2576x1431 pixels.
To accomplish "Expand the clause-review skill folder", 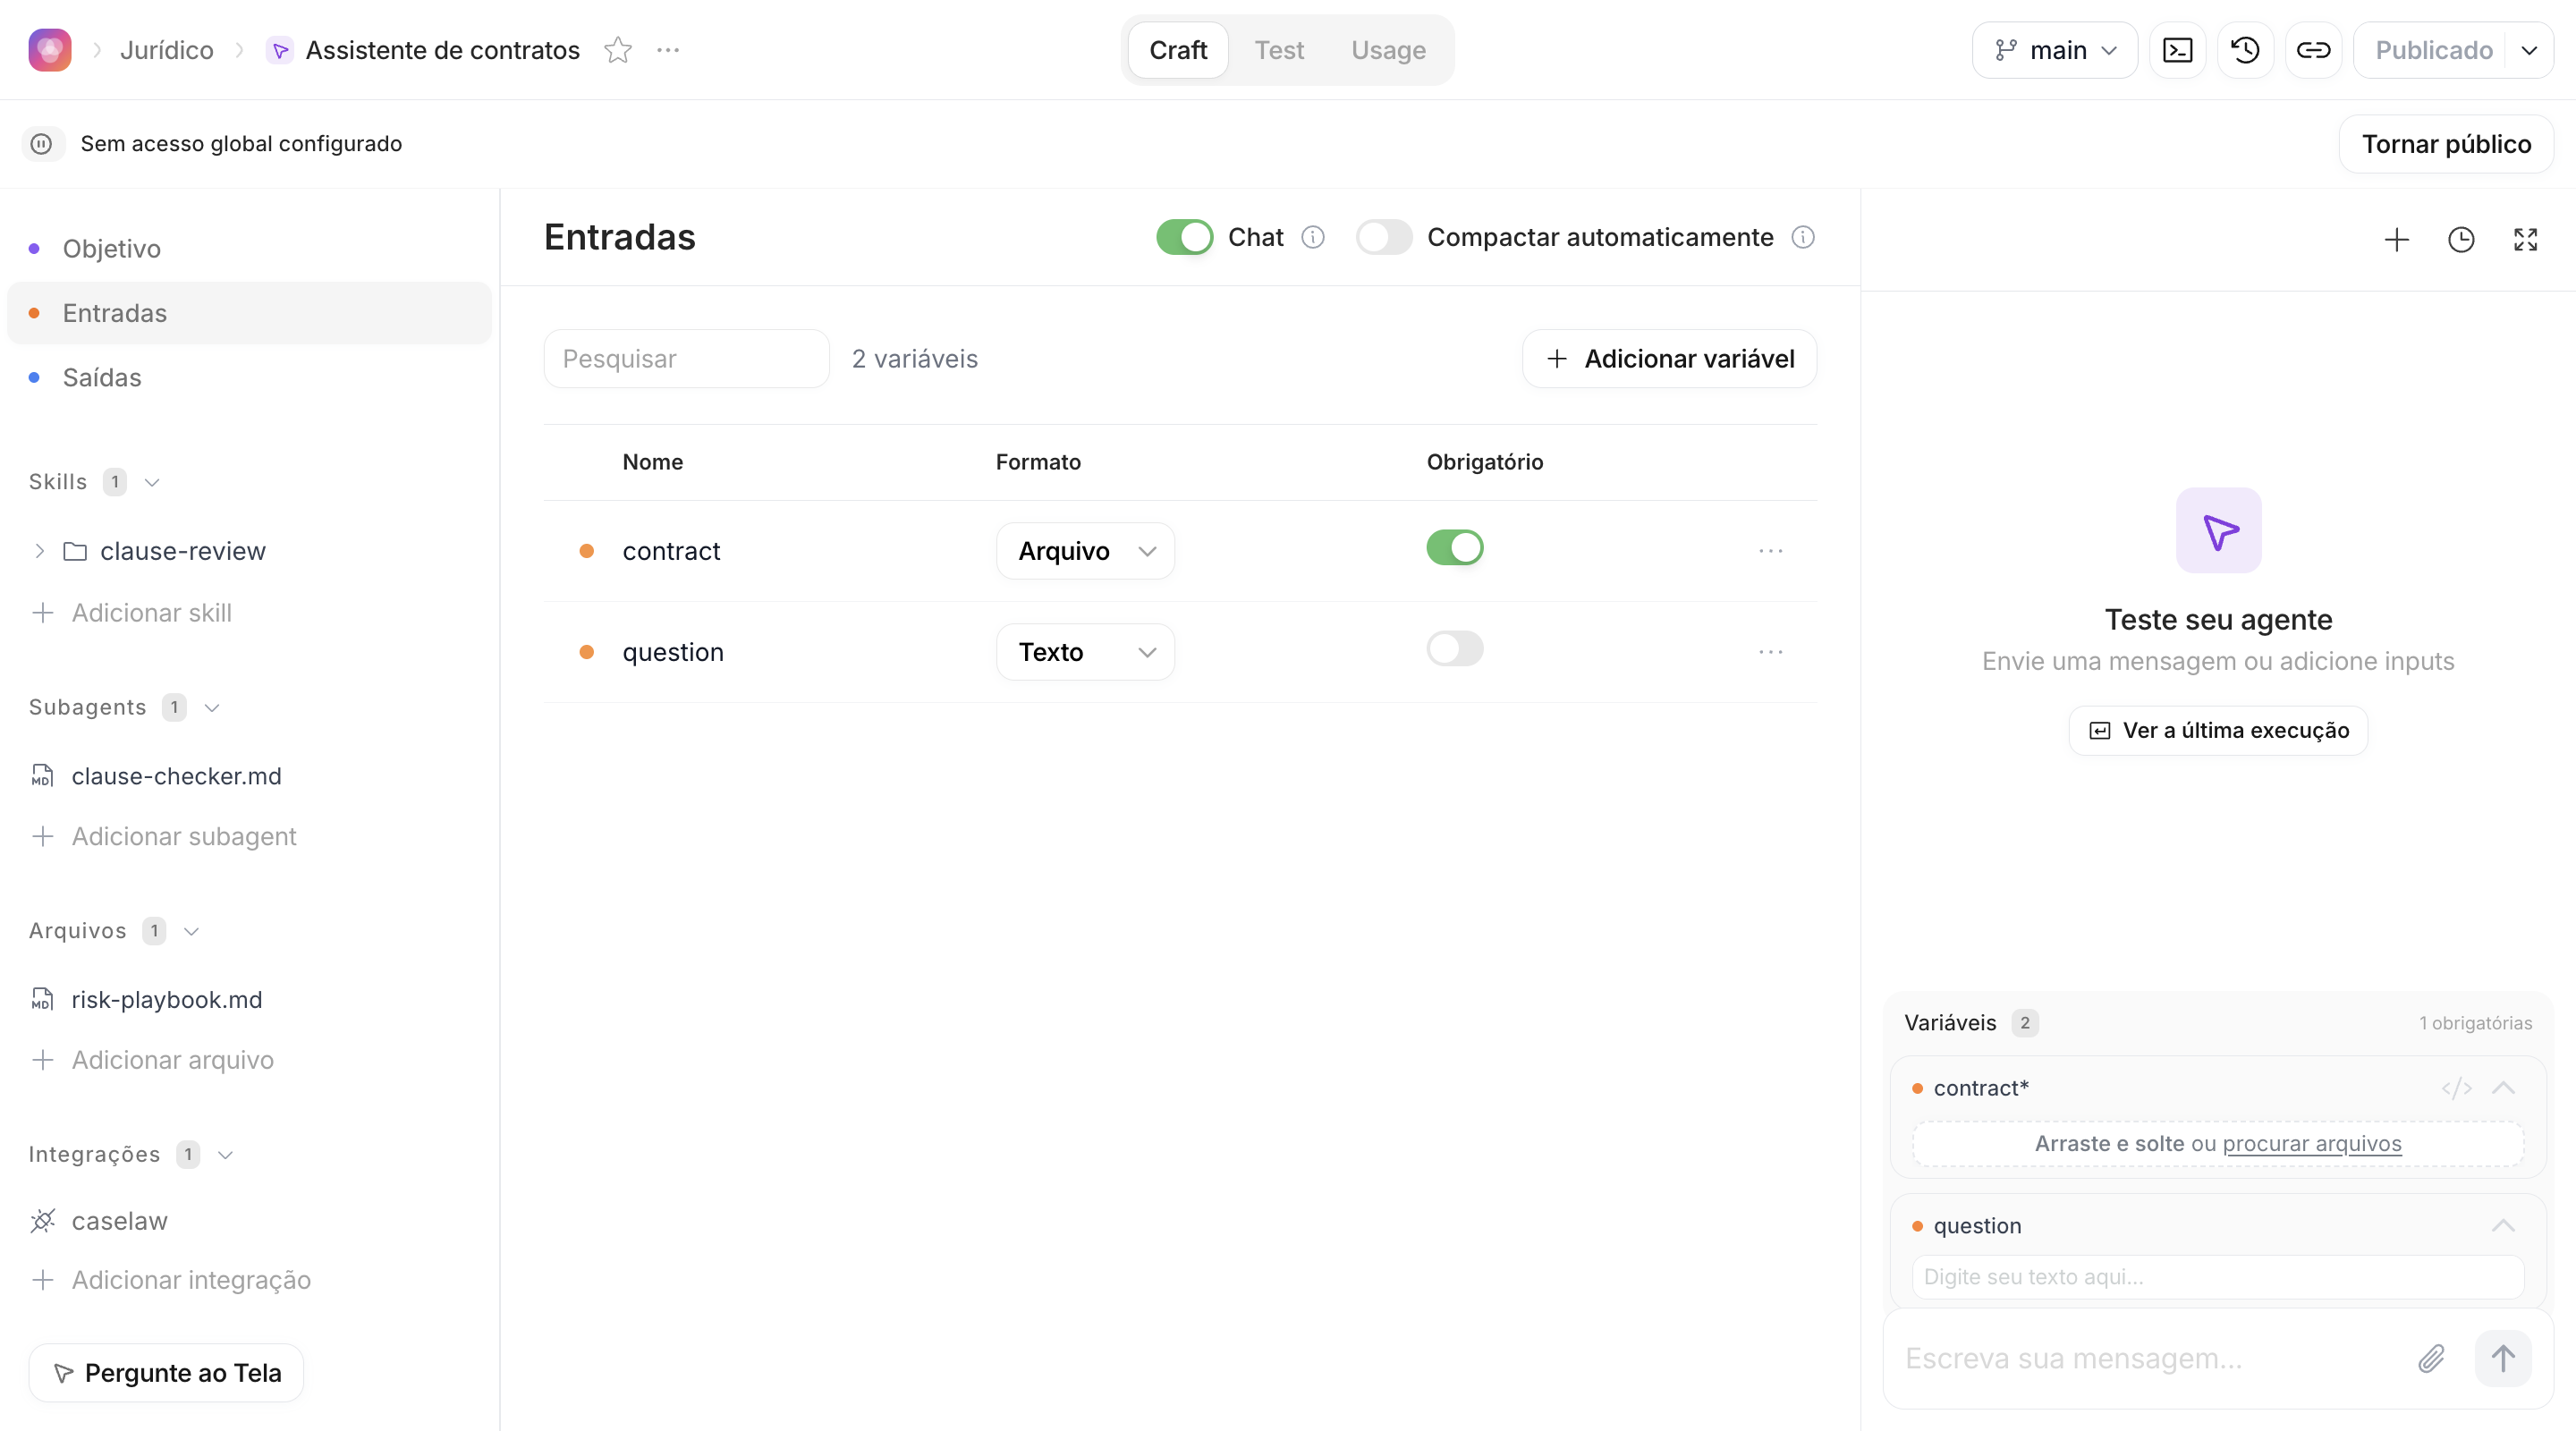I will point(39,551).
